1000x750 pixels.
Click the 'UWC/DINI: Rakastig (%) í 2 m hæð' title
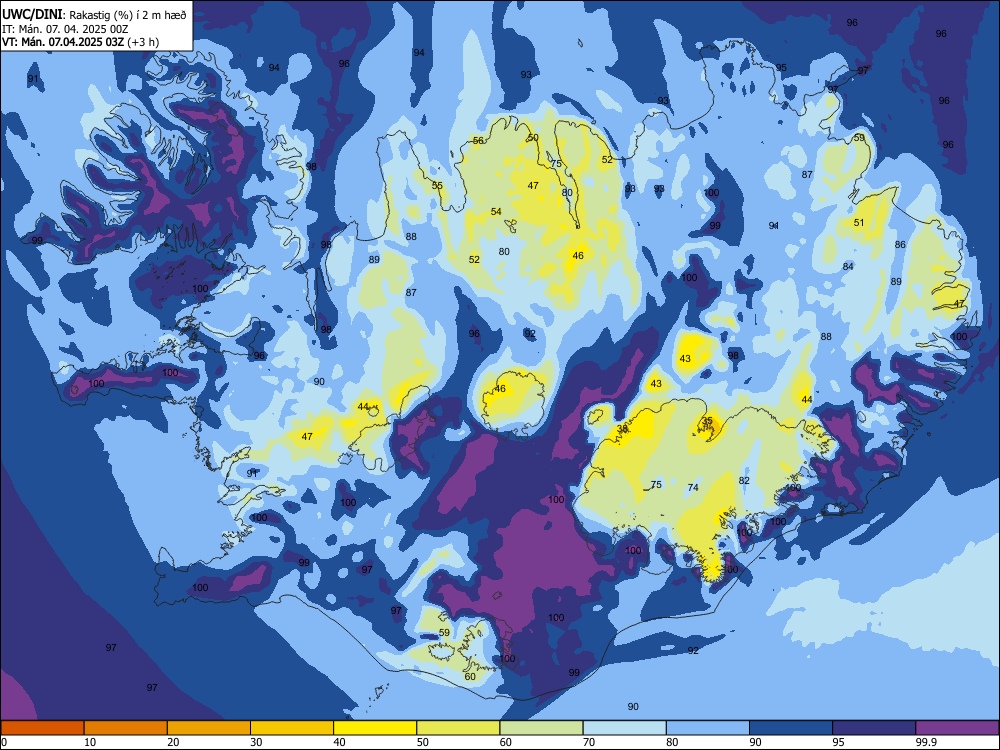pyautogui.click(x=94, y=15)
